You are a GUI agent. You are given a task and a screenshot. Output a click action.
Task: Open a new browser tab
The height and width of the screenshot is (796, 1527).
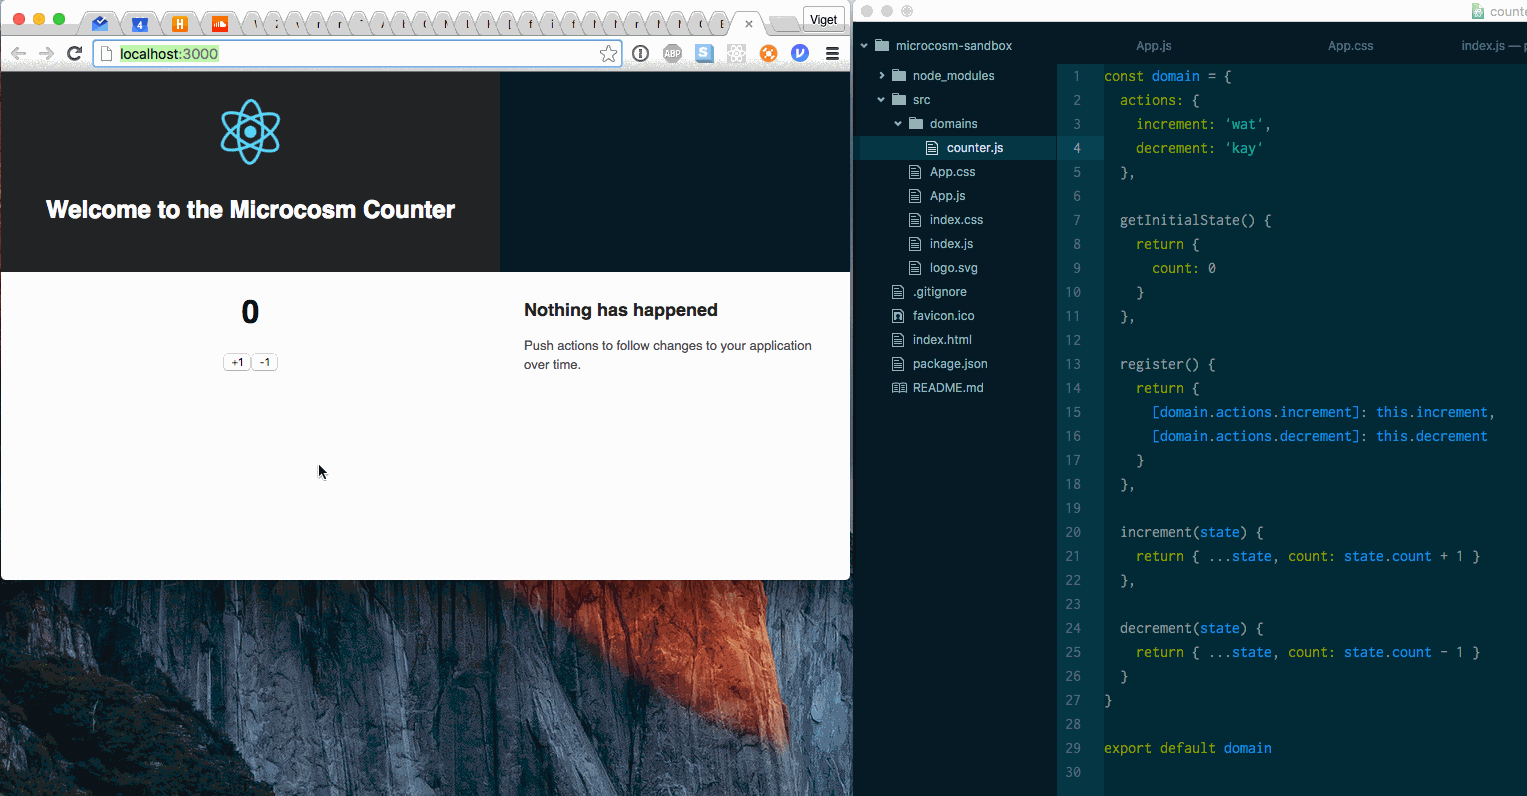(x=783, y=24)
